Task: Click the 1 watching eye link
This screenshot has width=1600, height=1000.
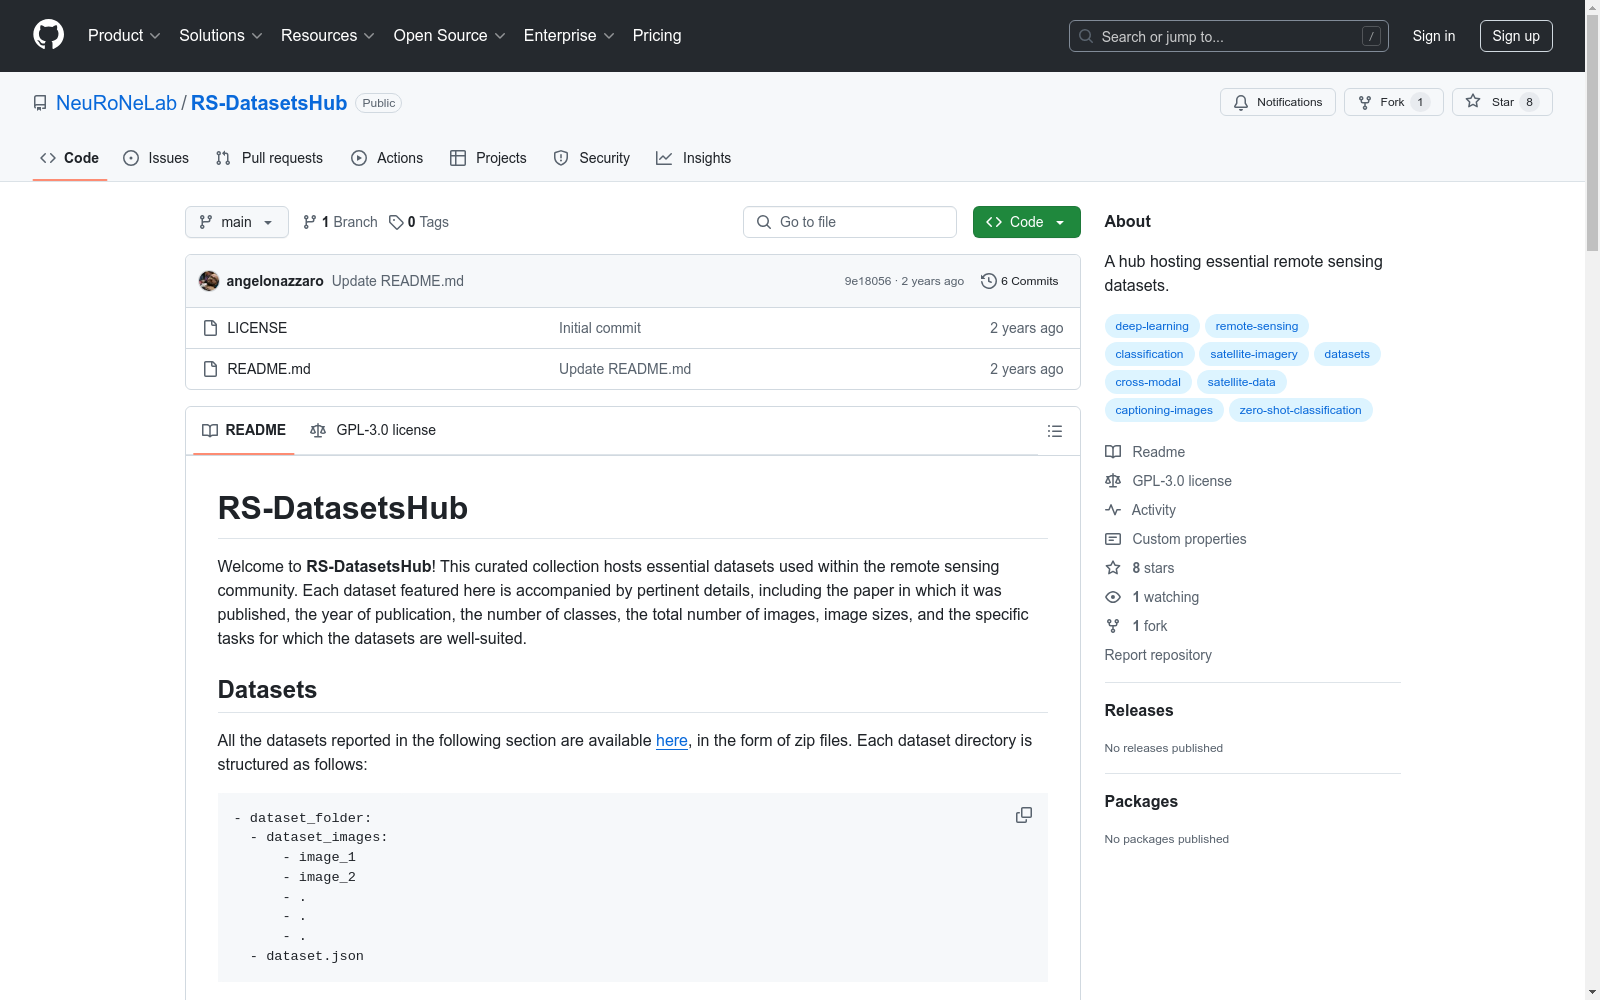Action: tap(1165, 597)
